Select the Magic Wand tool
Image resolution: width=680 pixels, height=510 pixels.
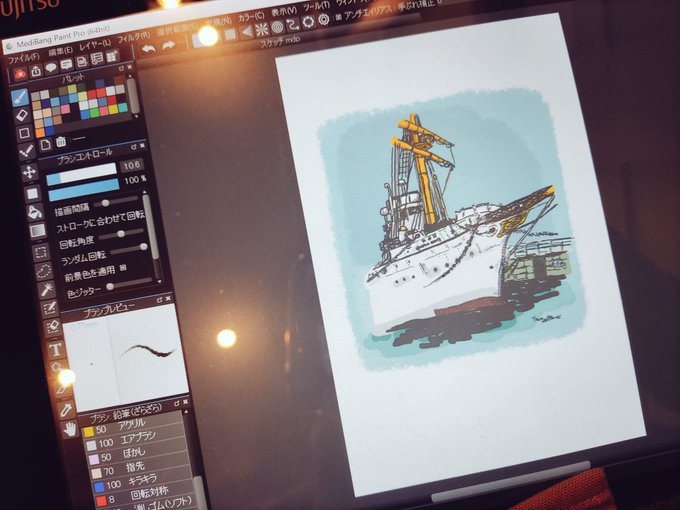[47, 289]
